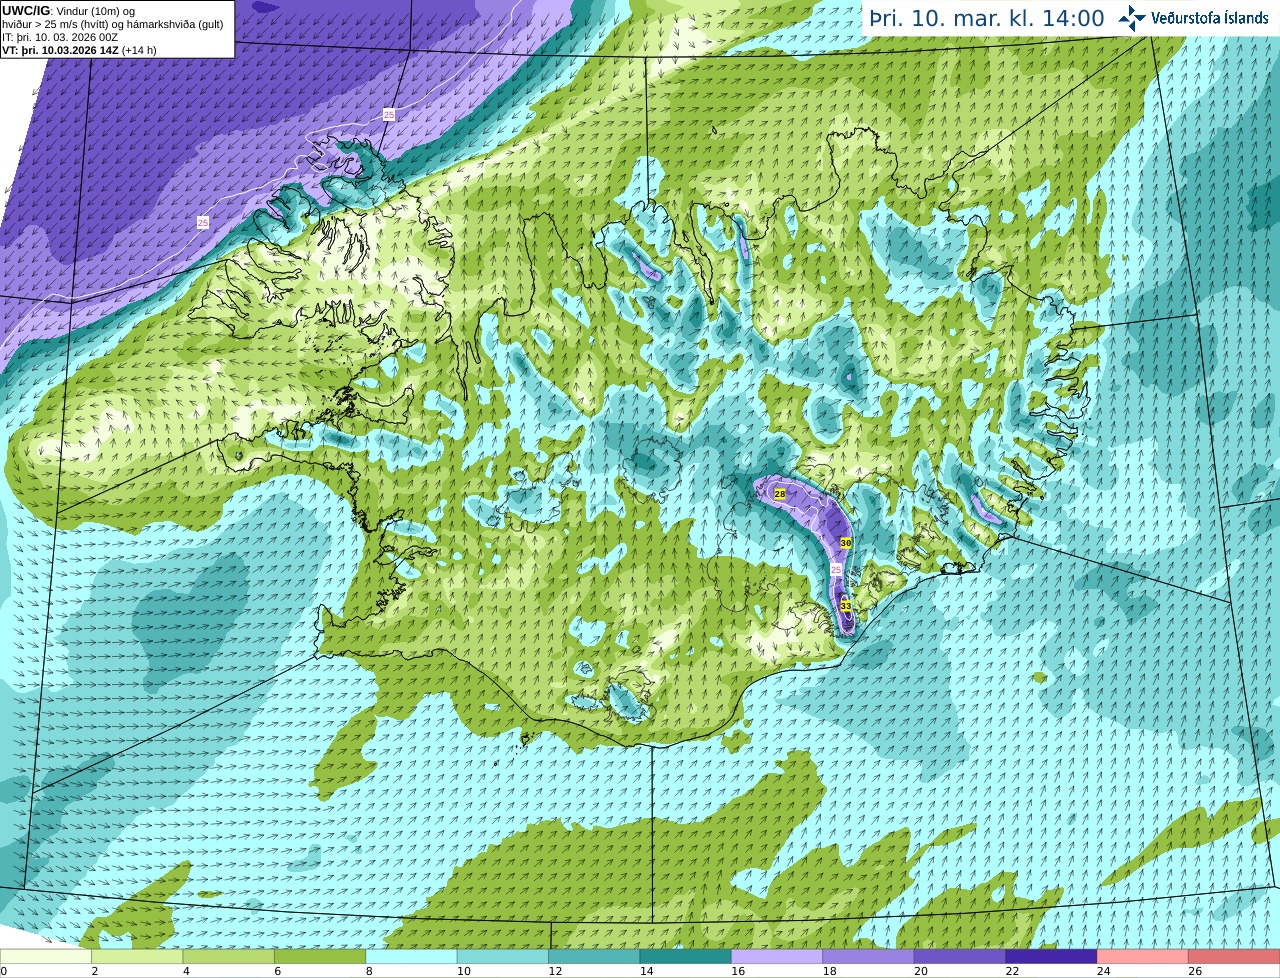The width and height of the screenshot is (1280, 978).
Task: Click the legend value 6
Action: coord(278,971)
